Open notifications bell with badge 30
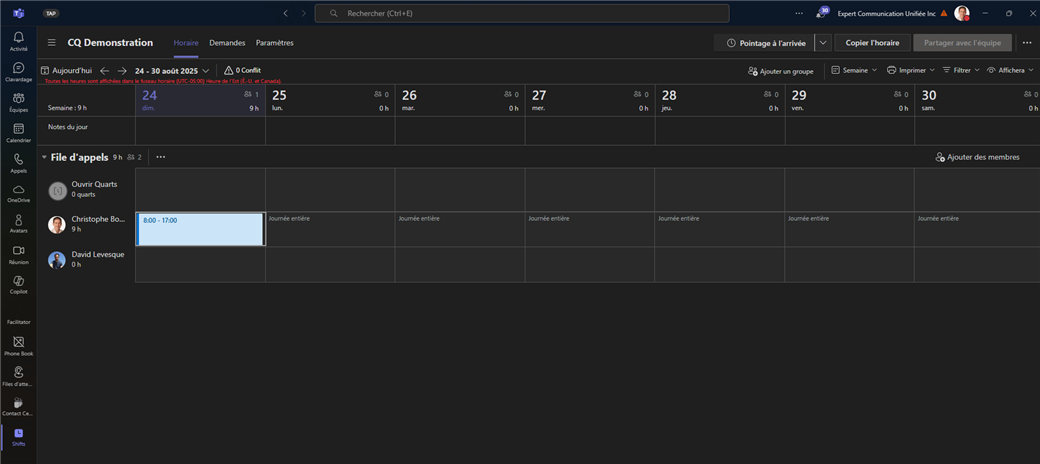 (820, 13)
